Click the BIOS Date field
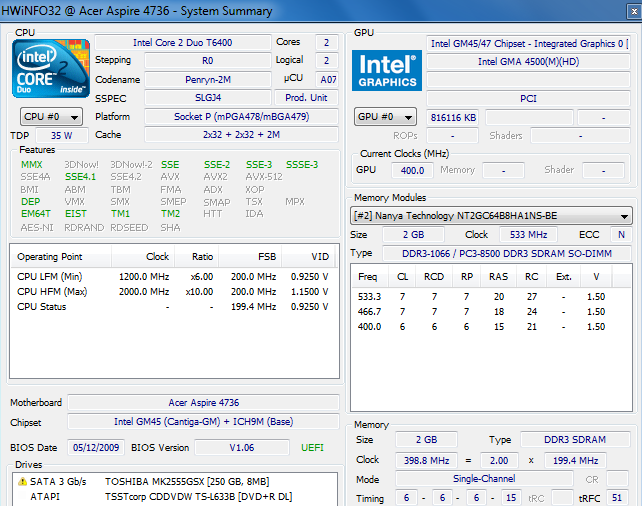The image size is (642, 506). tap(94, 447)
